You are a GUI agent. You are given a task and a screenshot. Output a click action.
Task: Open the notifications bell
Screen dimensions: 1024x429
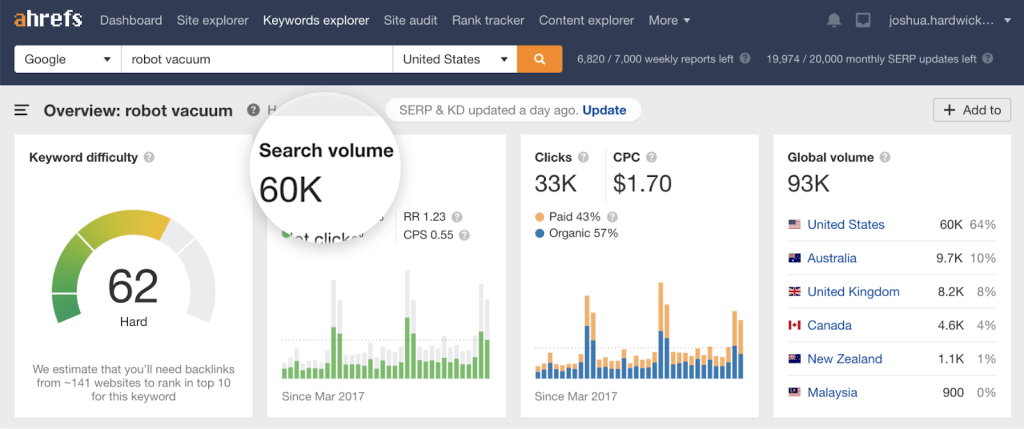tap(835, 20)
